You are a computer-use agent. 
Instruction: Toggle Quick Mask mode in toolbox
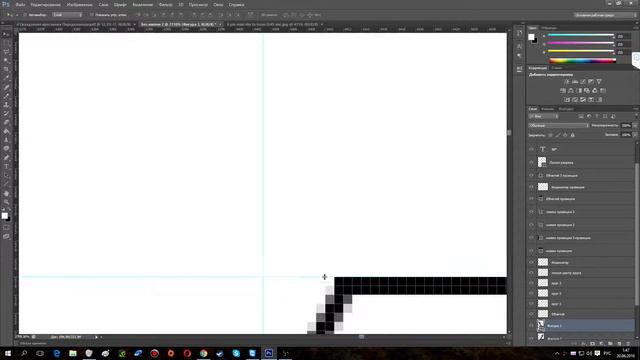click(x=6, y=228)
